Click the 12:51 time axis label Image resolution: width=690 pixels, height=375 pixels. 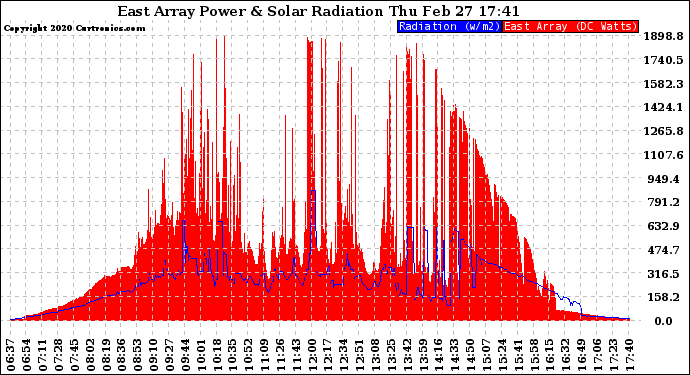tap(359, 355)
